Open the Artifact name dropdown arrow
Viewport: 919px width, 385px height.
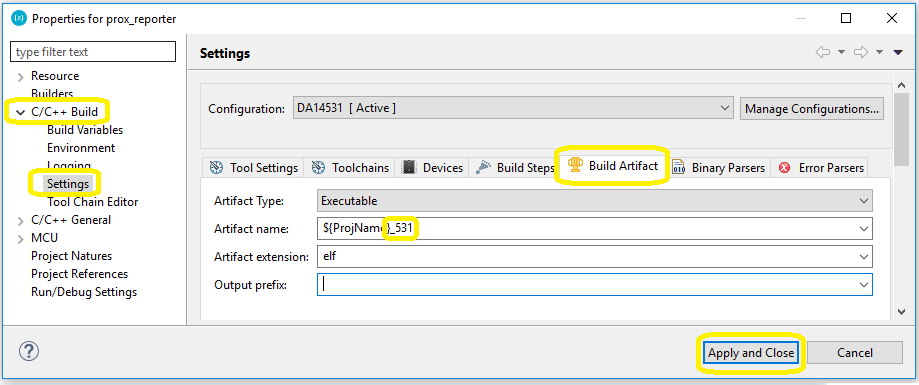[x=863, y=229]
